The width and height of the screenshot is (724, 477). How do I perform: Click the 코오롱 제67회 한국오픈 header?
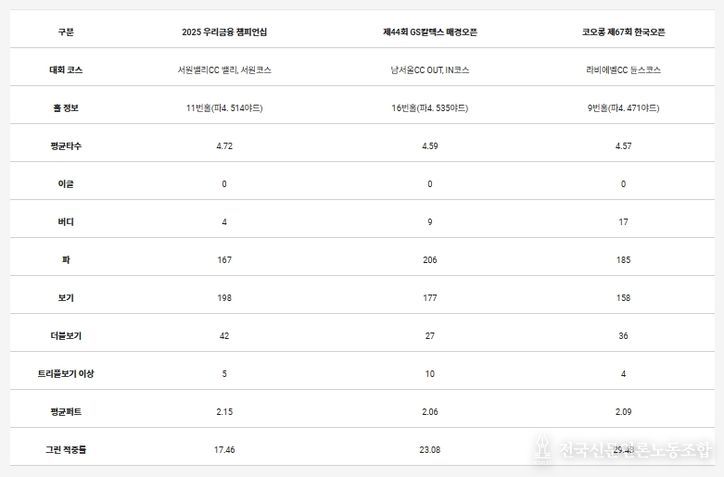click(623, 32)
